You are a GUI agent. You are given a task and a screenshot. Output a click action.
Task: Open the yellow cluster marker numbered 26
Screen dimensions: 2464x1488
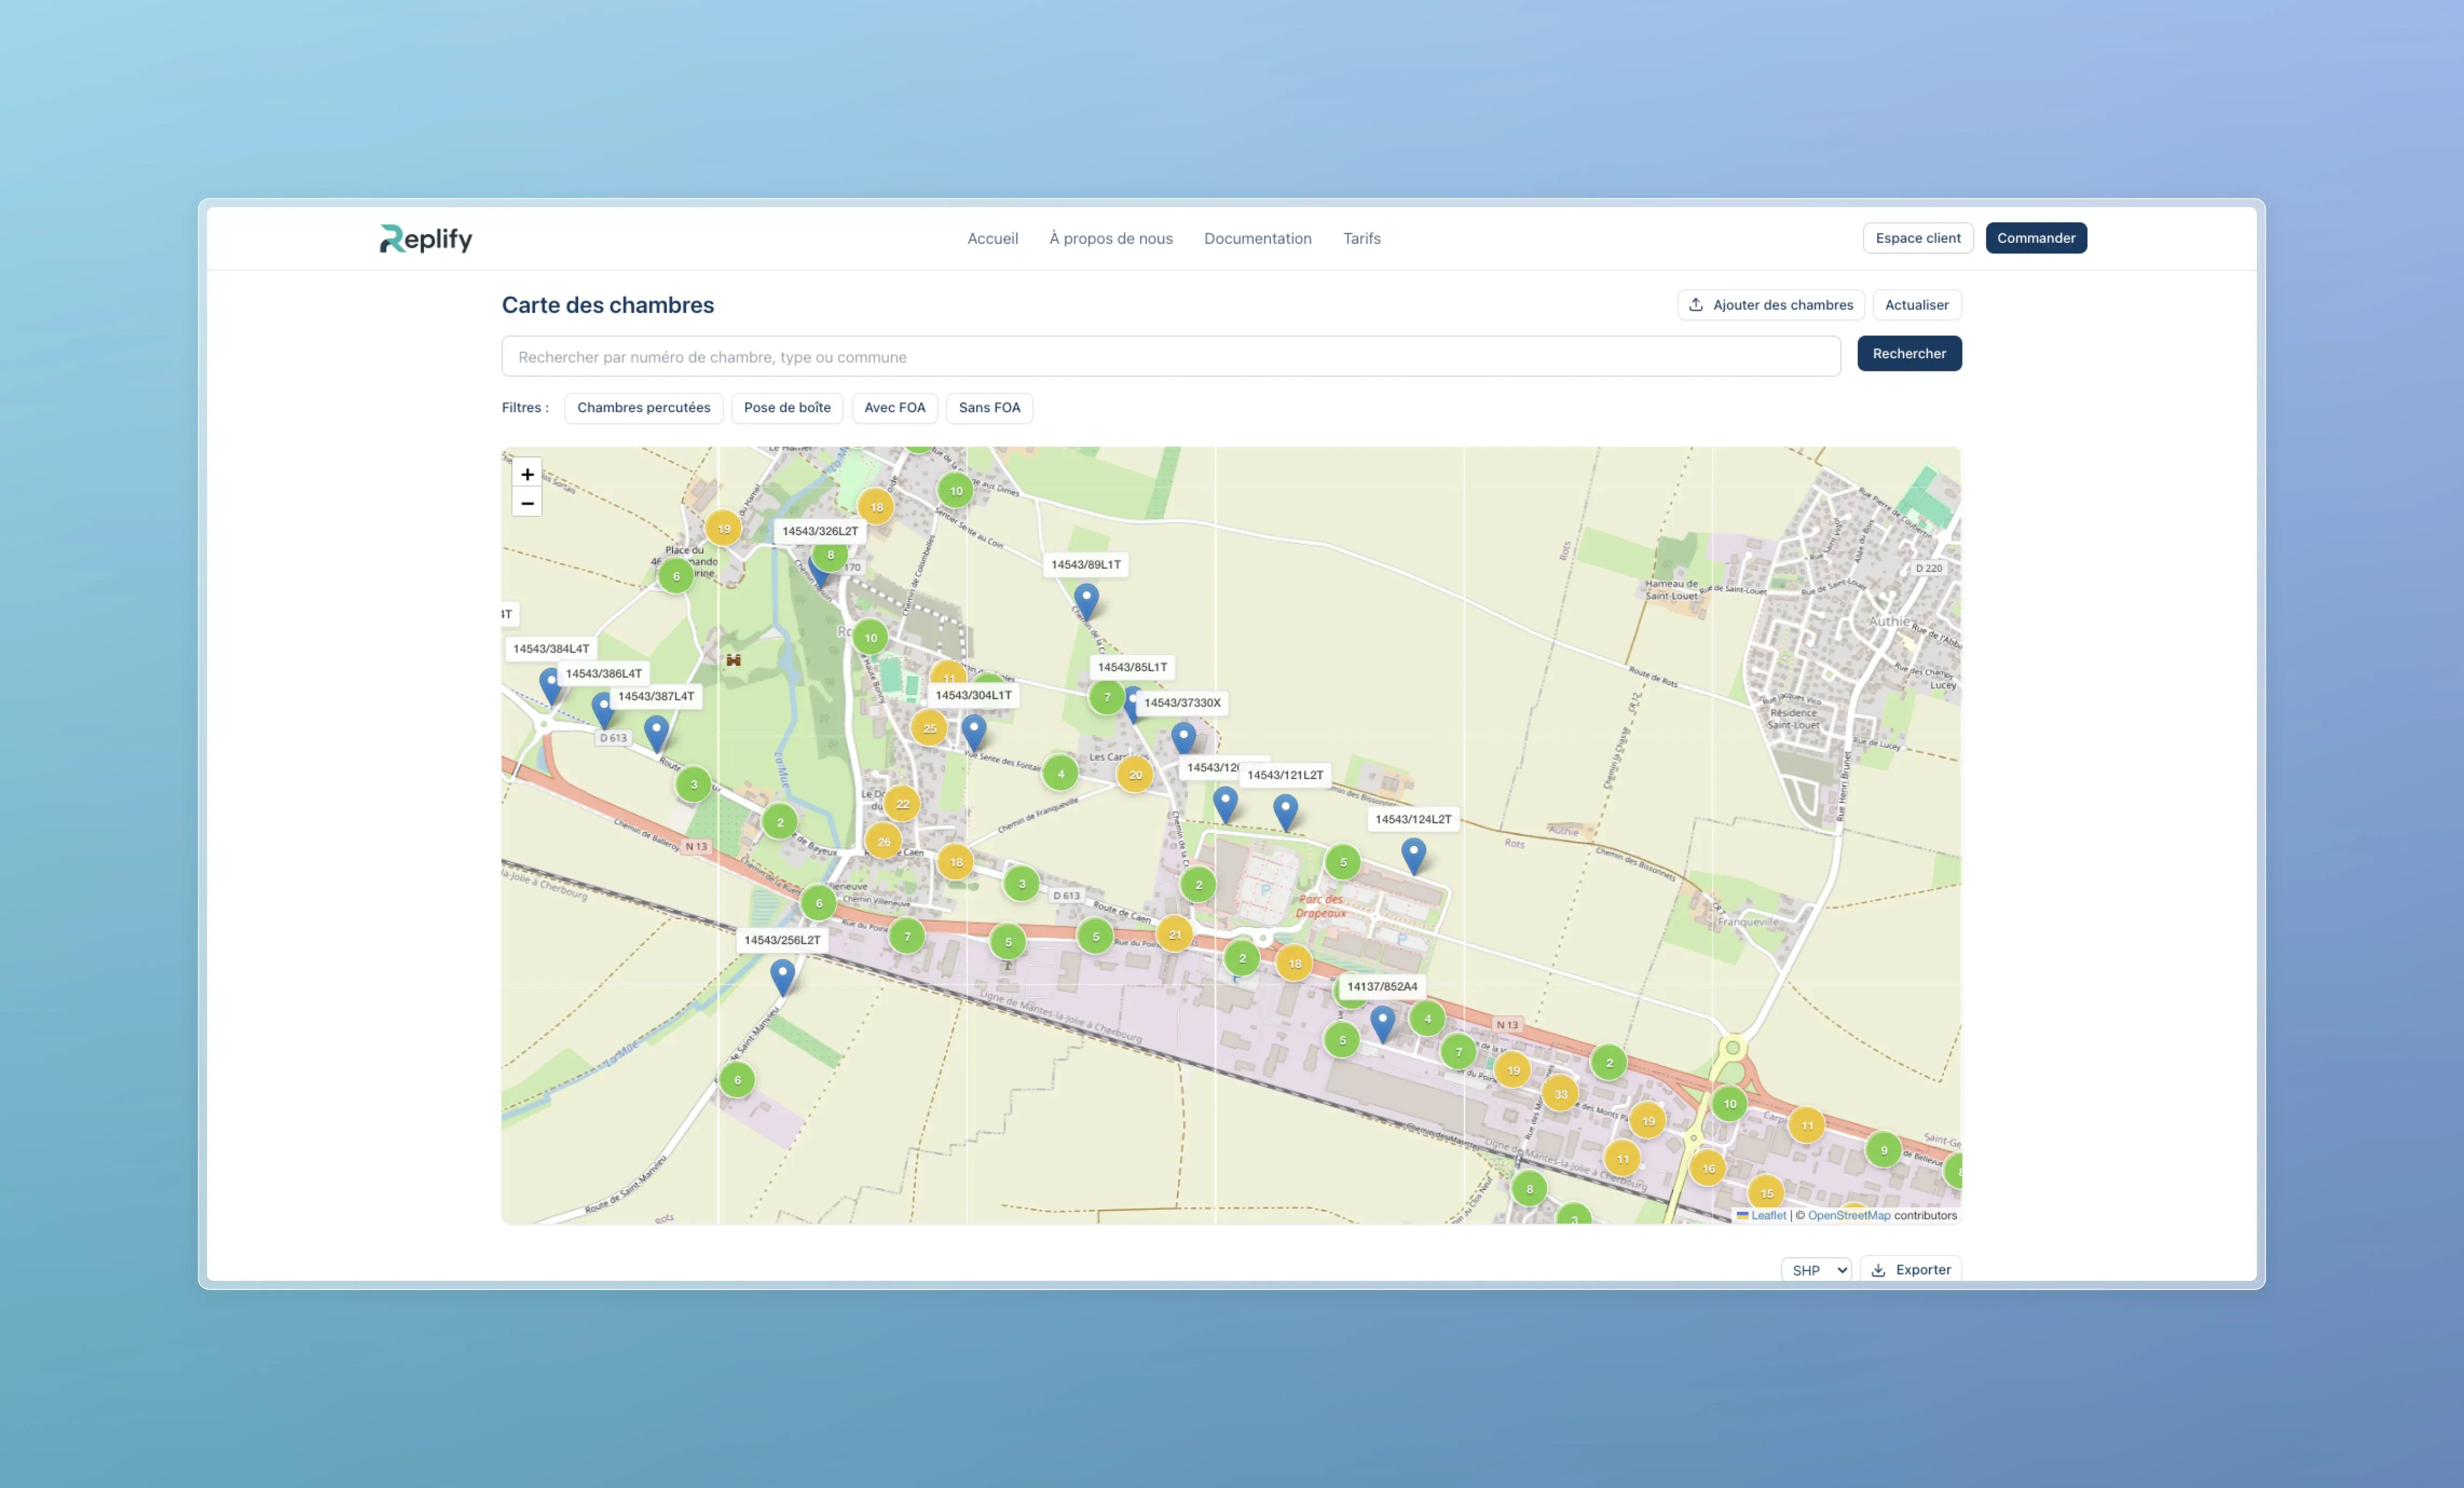(883, 842)
